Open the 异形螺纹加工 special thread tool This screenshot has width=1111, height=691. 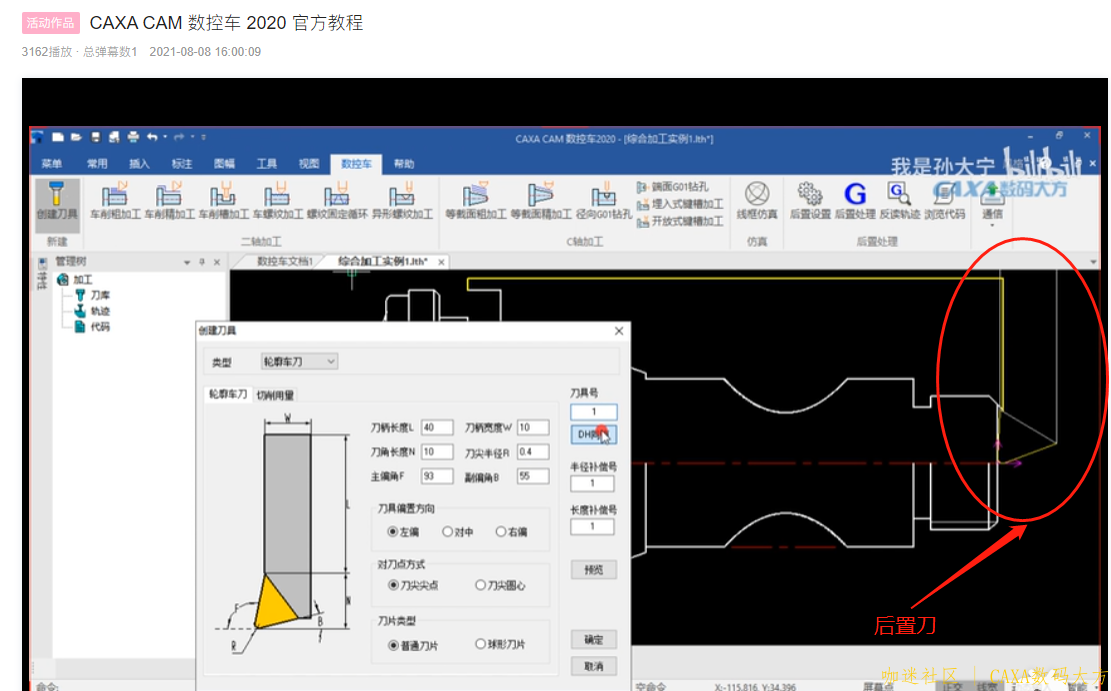point(402,201)
